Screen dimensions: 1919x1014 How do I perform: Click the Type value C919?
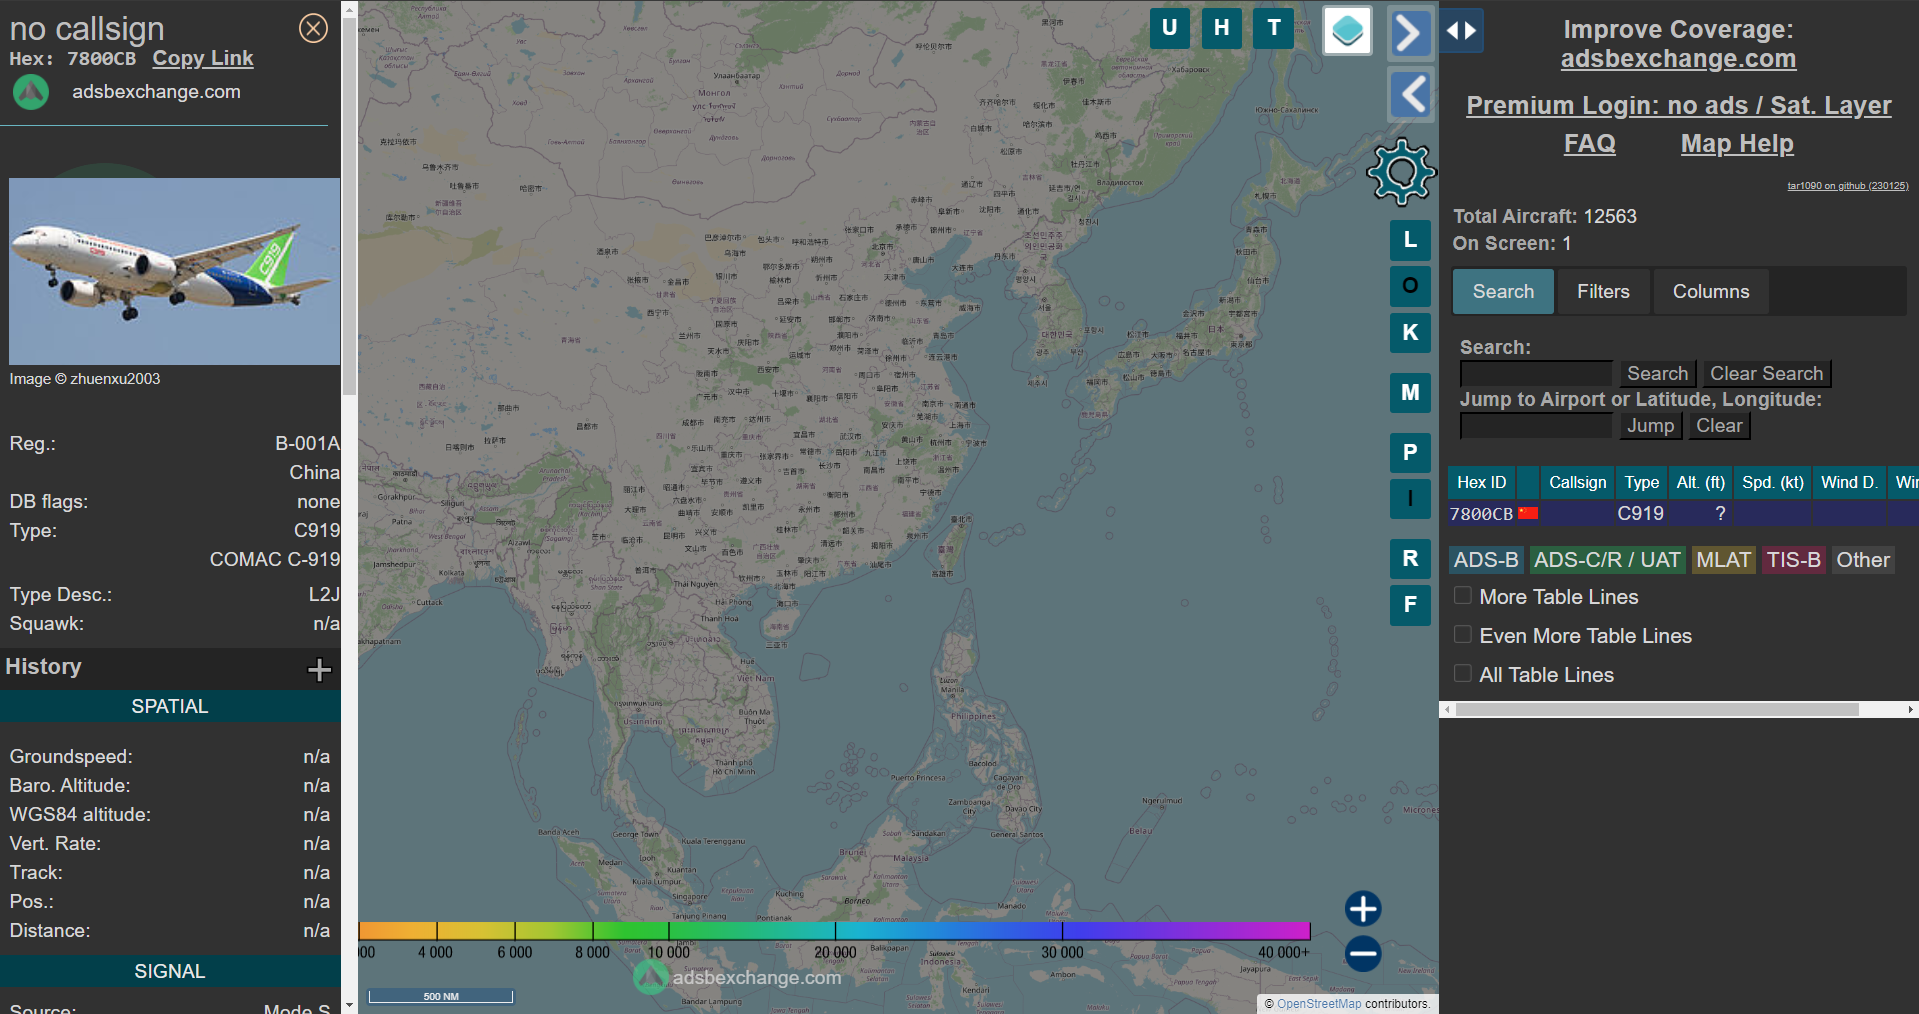(x=316, y=530)
